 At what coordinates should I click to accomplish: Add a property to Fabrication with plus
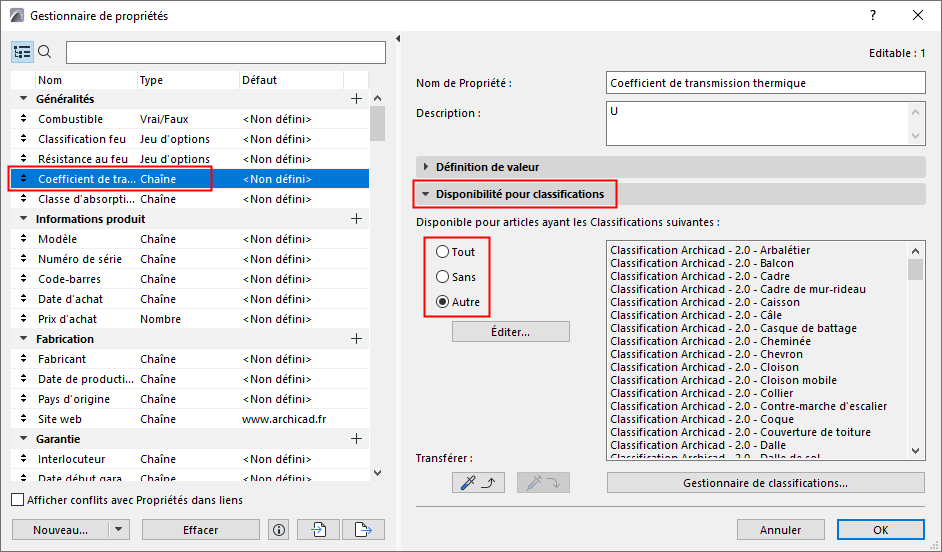pyautogui.click(x=356, y=339)
